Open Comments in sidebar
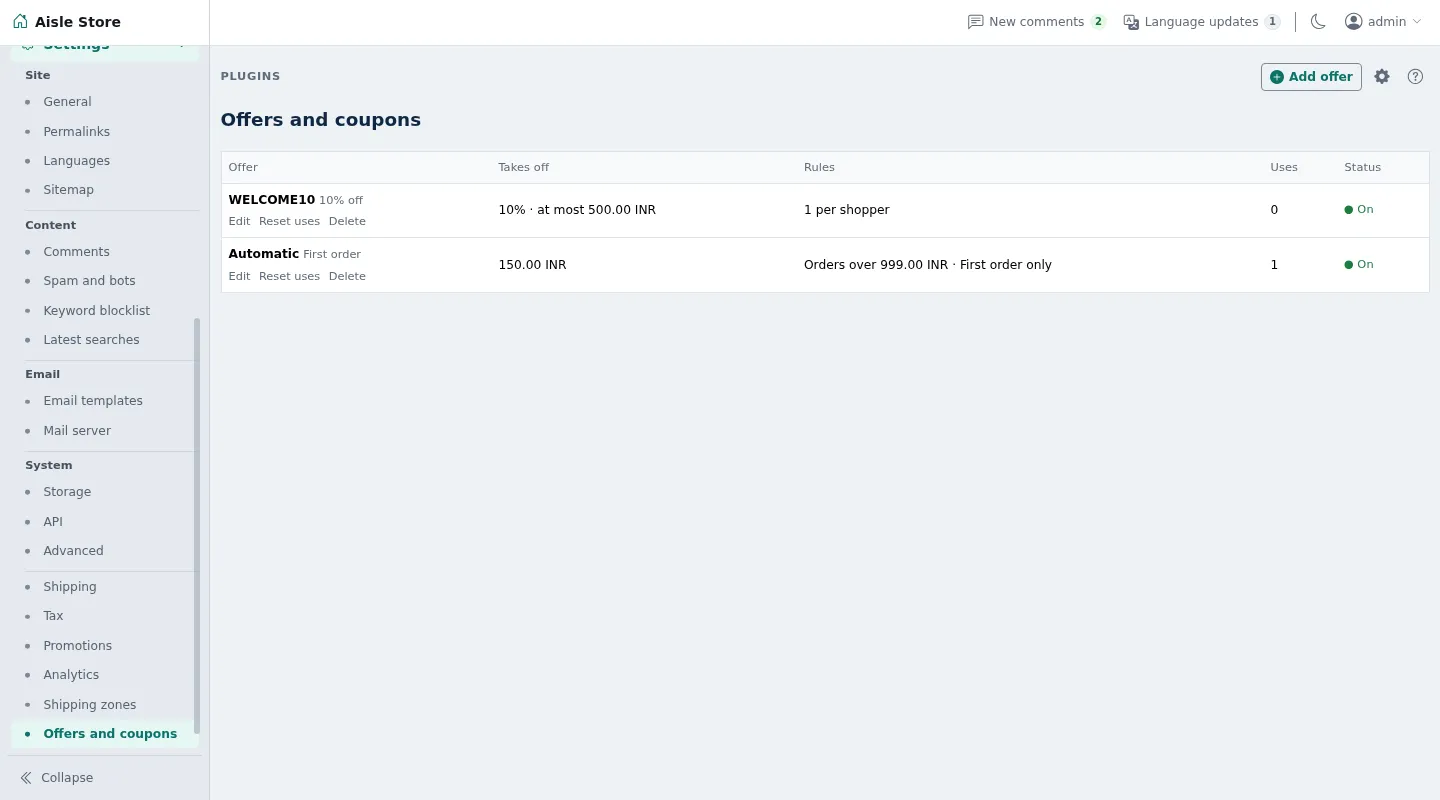The image size is (1440, 800). pos(76,252)
